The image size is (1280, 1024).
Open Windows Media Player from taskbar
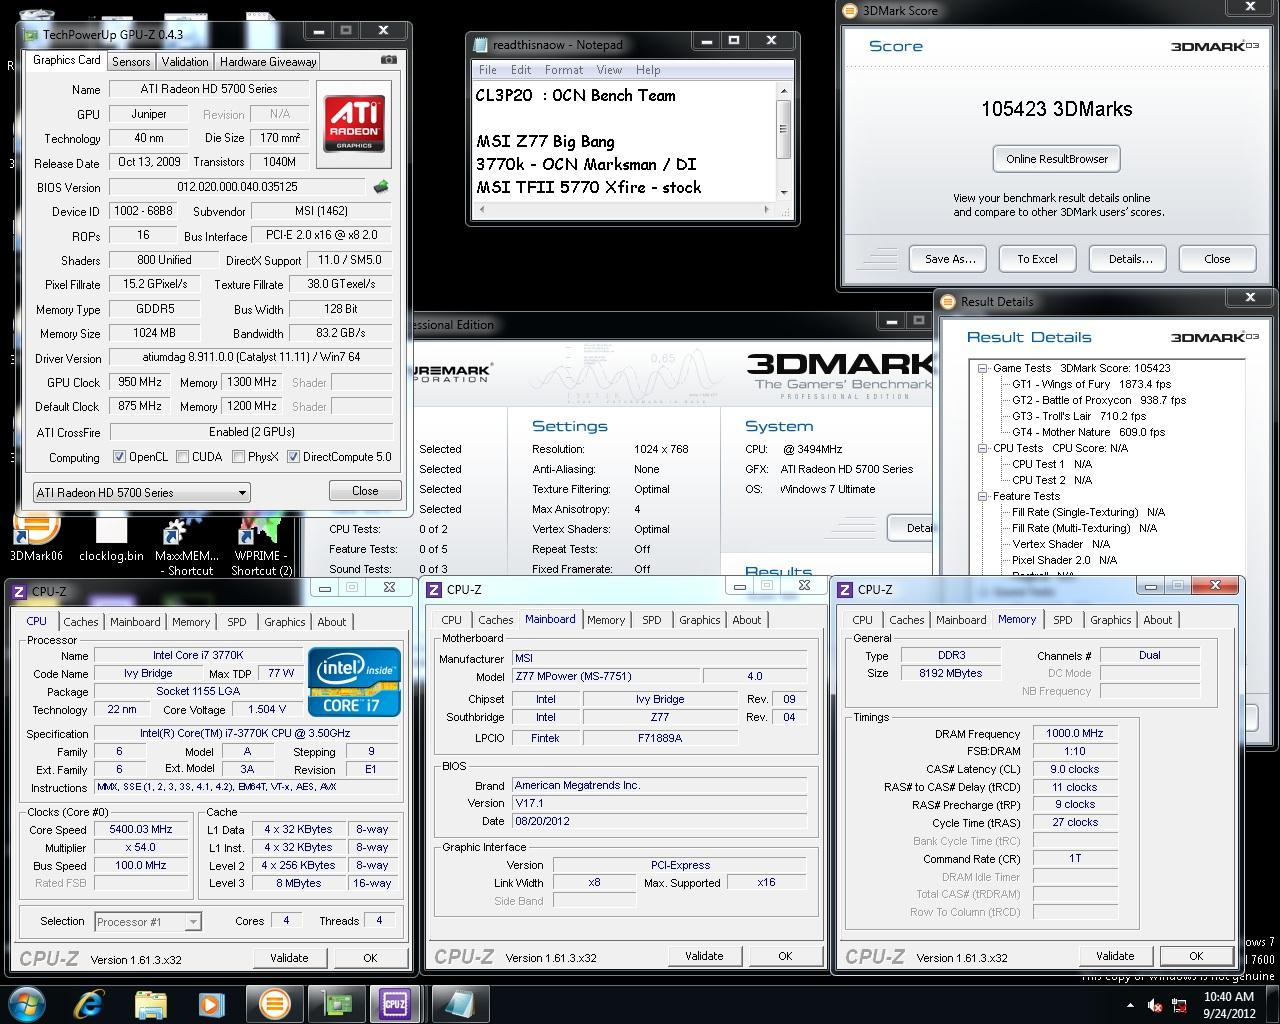click(x=211, y=1003)
